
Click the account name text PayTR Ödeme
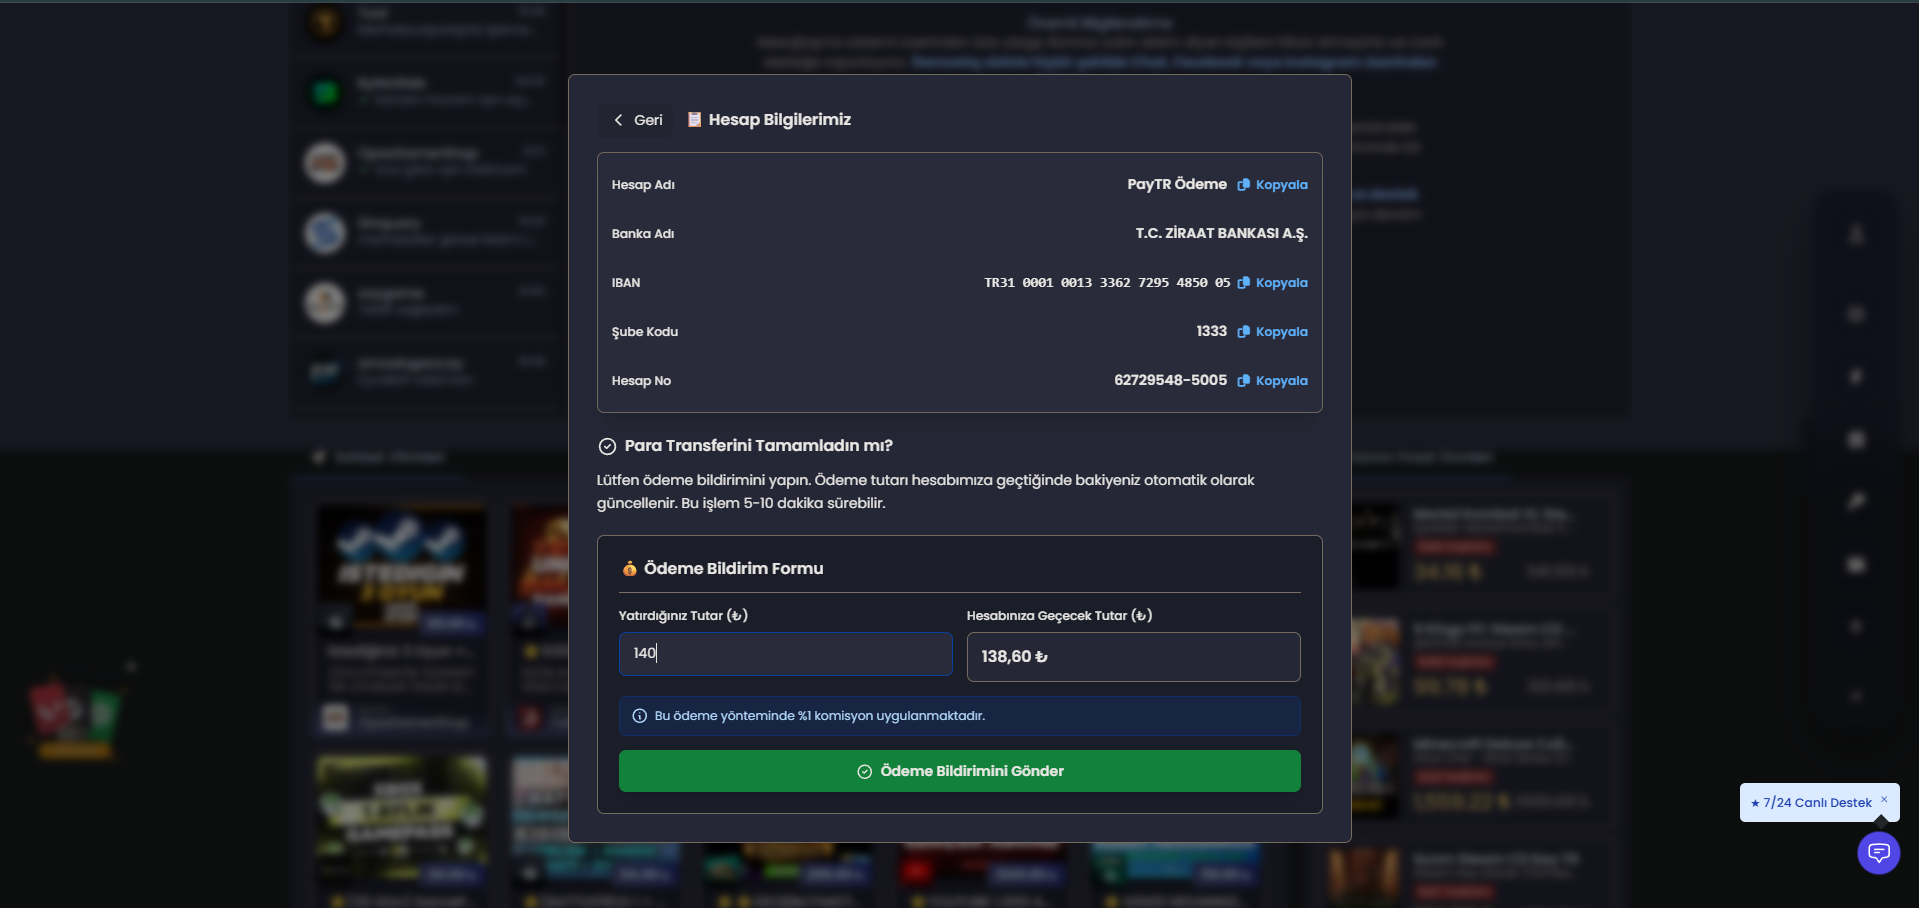tap(1177, 184)
